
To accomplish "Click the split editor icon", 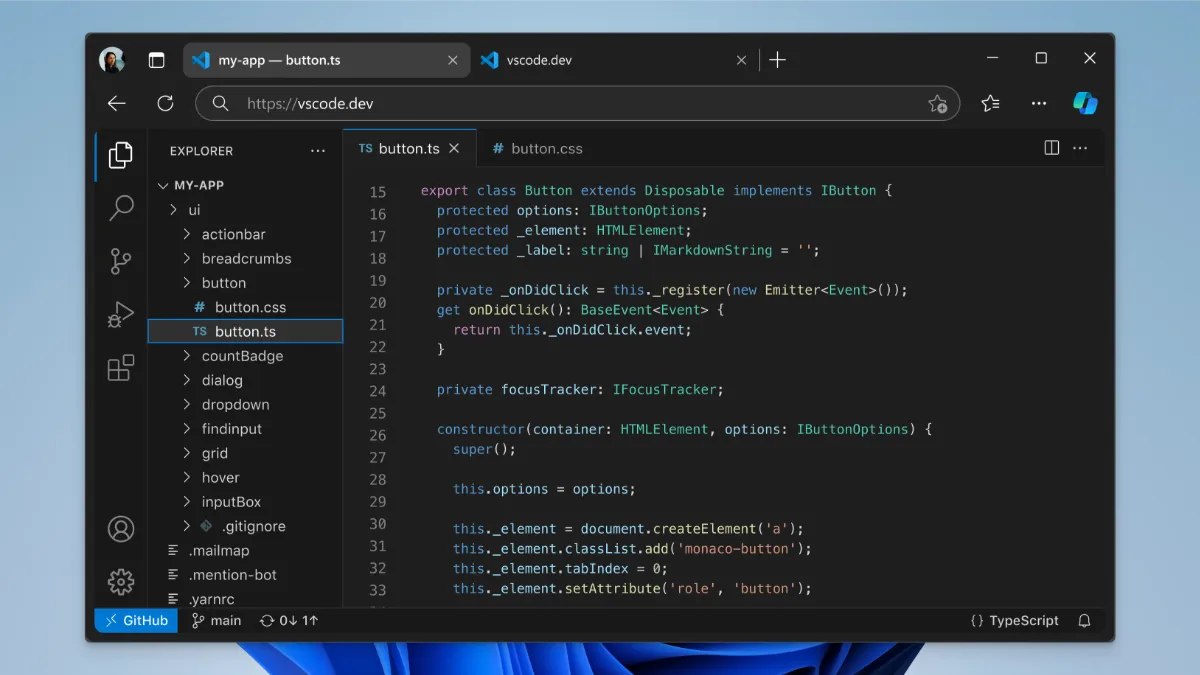I will 1051,148.
